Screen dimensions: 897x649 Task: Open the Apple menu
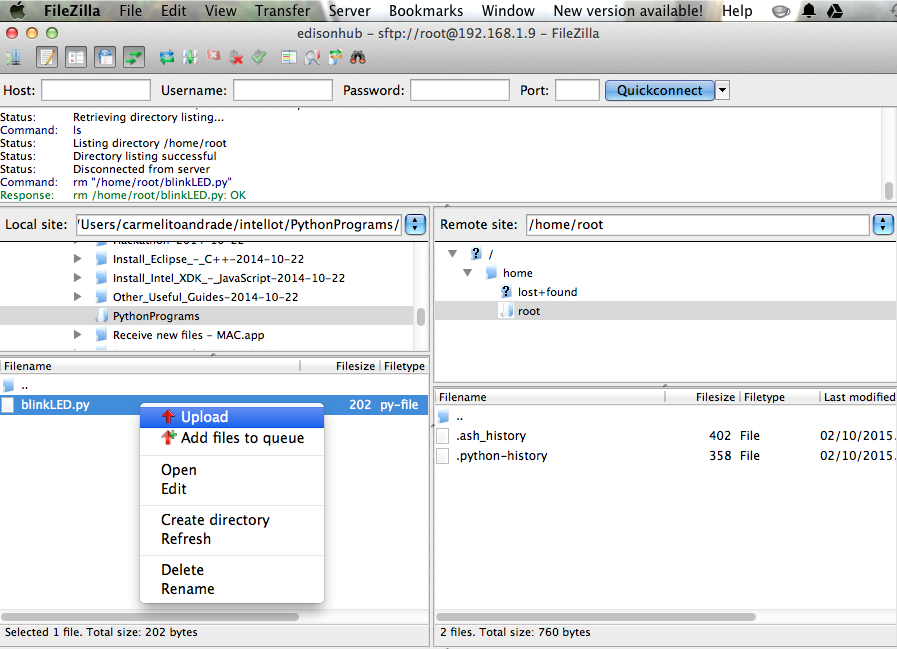pos(18,10)
